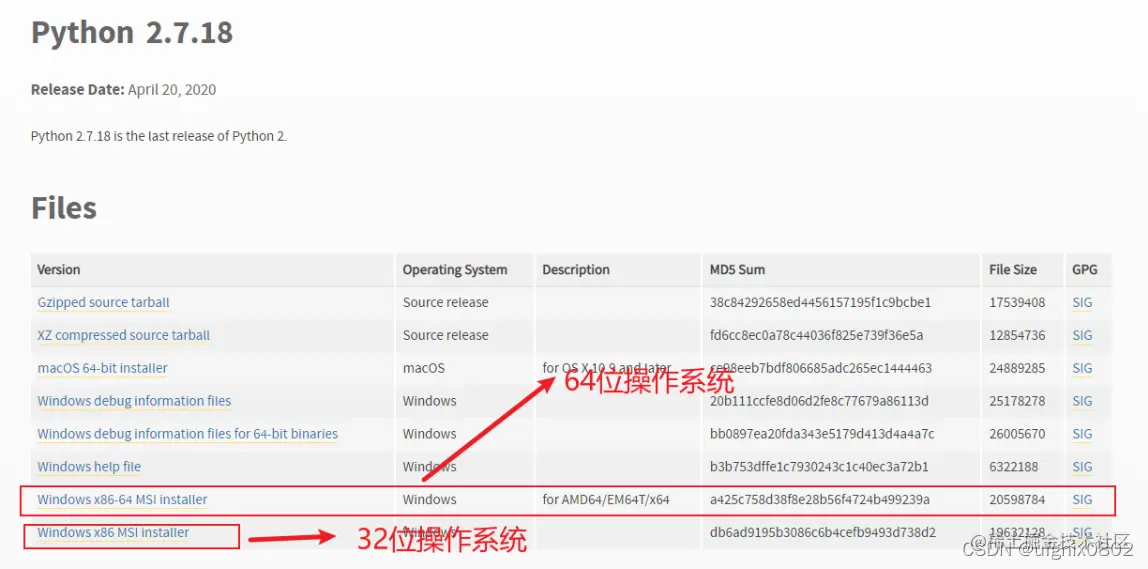Select MD5 sum a425c758d38f8e28b56f4724b499239a
Image resolution: width=1148 pixels, height=569 pixels.
pyautogui.click(x=820, y=500)
